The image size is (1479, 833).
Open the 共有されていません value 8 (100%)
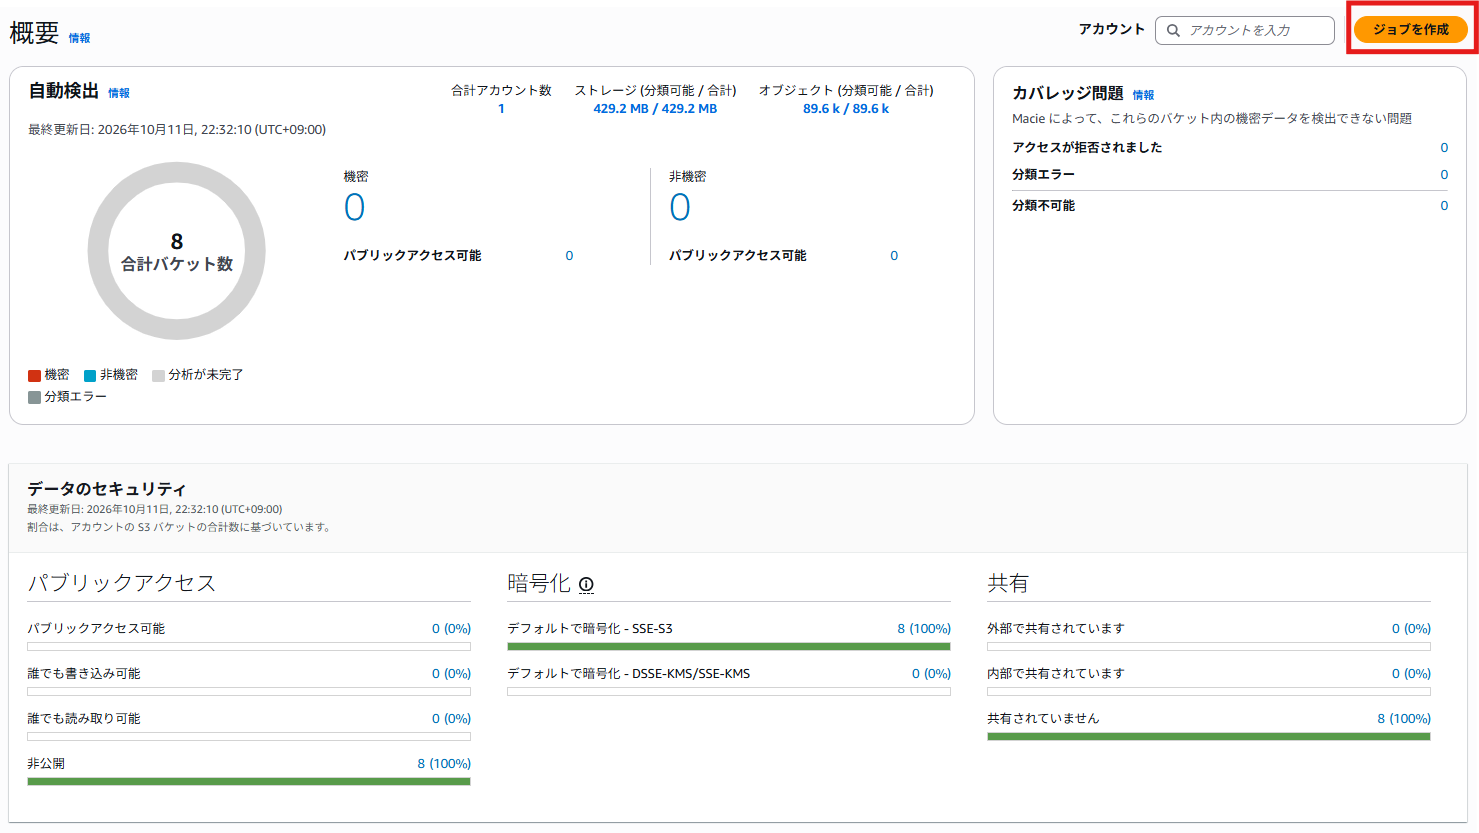[x=1404, y=719]
